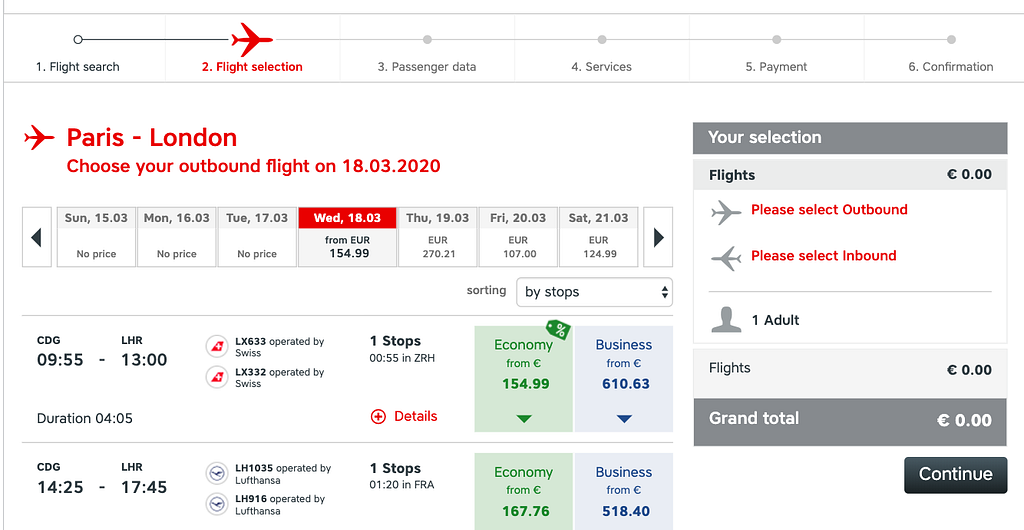The image size is (1024, 530).
Task: Click the adult passenger silhouette icon
Action: coord(726,319)
